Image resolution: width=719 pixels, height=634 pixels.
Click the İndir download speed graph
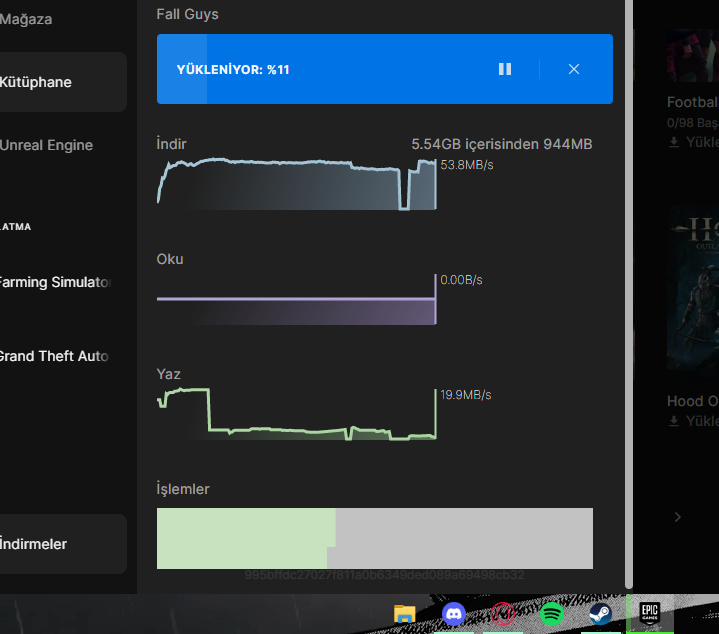[296, 184]
